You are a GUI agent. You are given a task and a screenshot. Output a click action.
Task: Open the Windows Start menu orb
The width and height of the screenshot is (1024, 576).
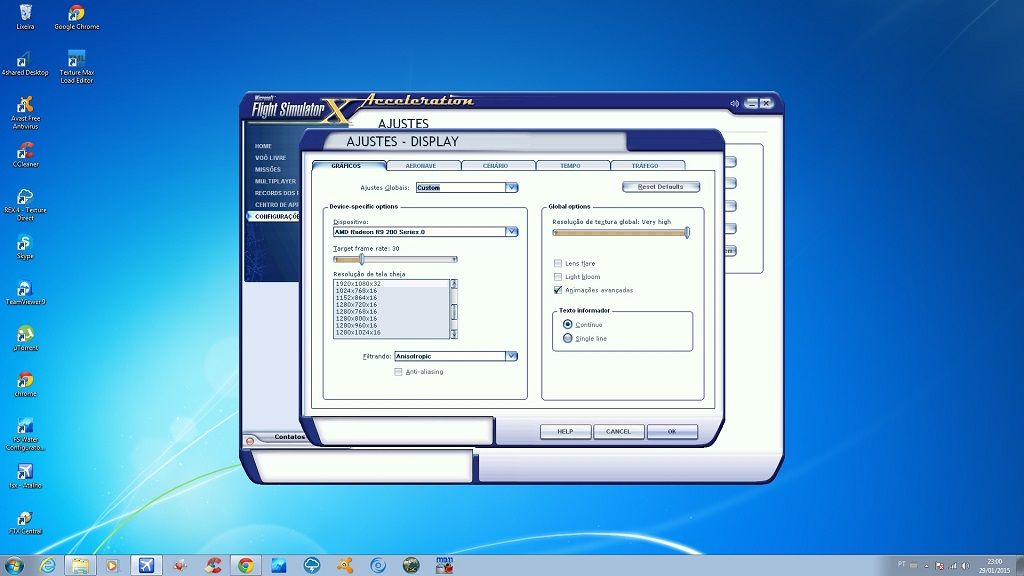[14, 565]
